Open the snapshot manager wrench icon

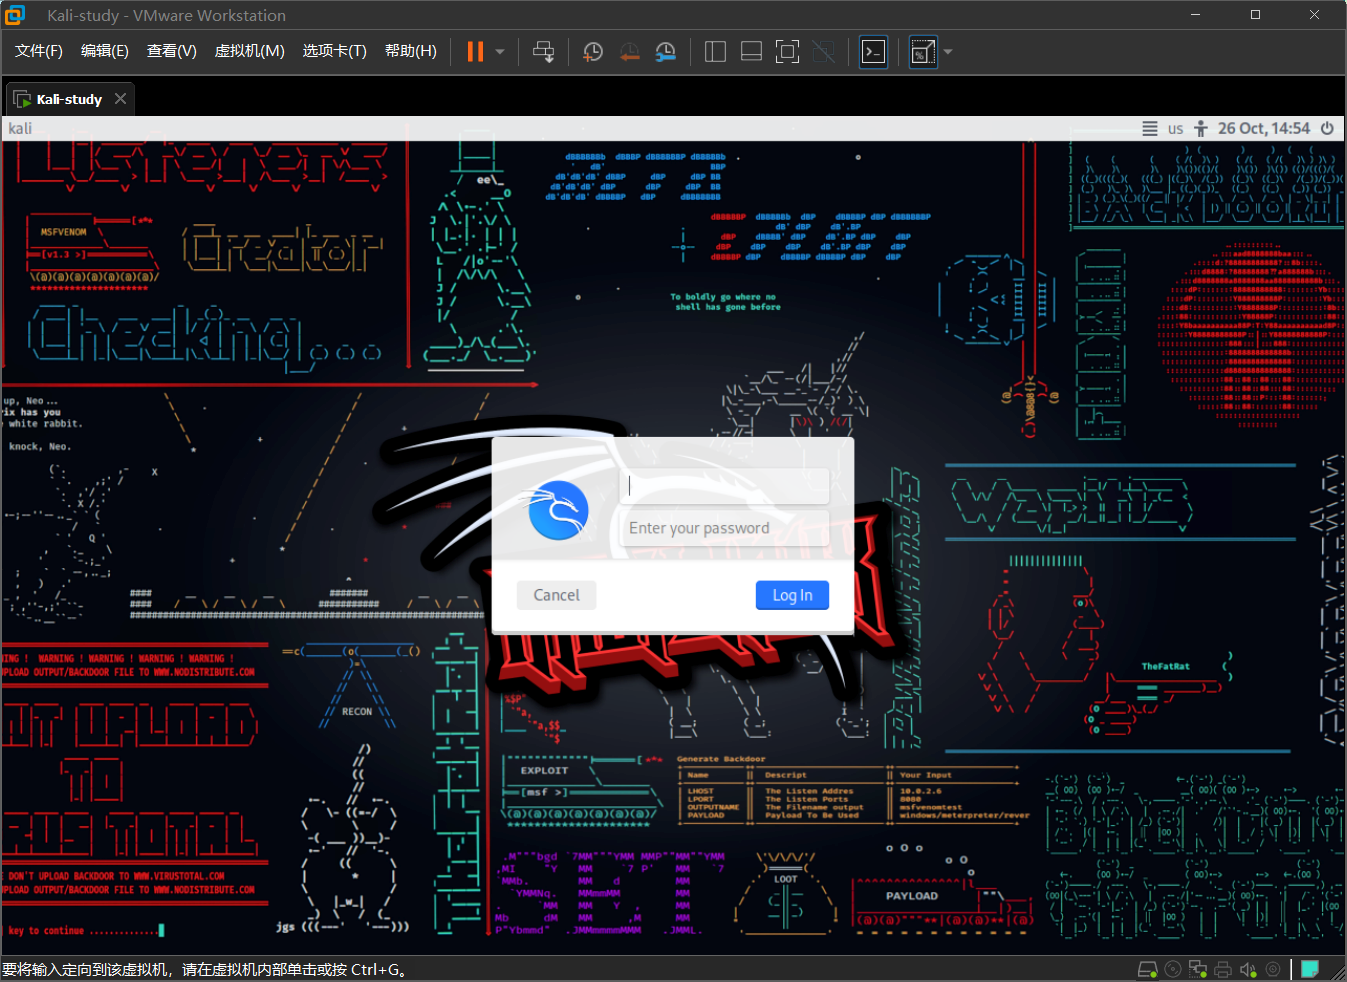[x=665, y=52]
